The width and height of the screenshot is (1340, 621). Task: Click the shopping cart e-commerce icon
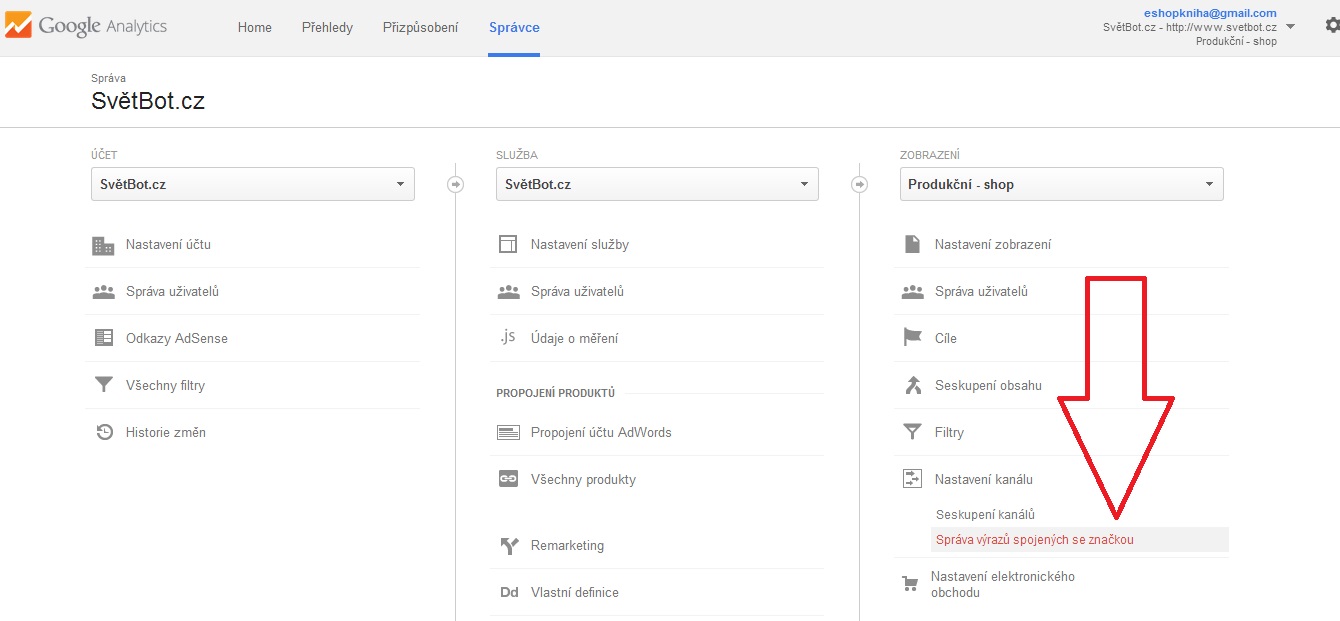click(910, 584)
